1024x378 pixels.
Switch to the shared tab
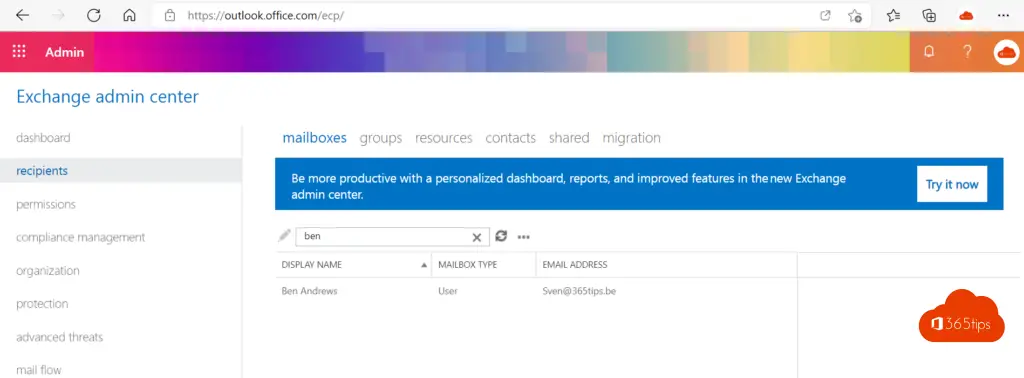569,138
